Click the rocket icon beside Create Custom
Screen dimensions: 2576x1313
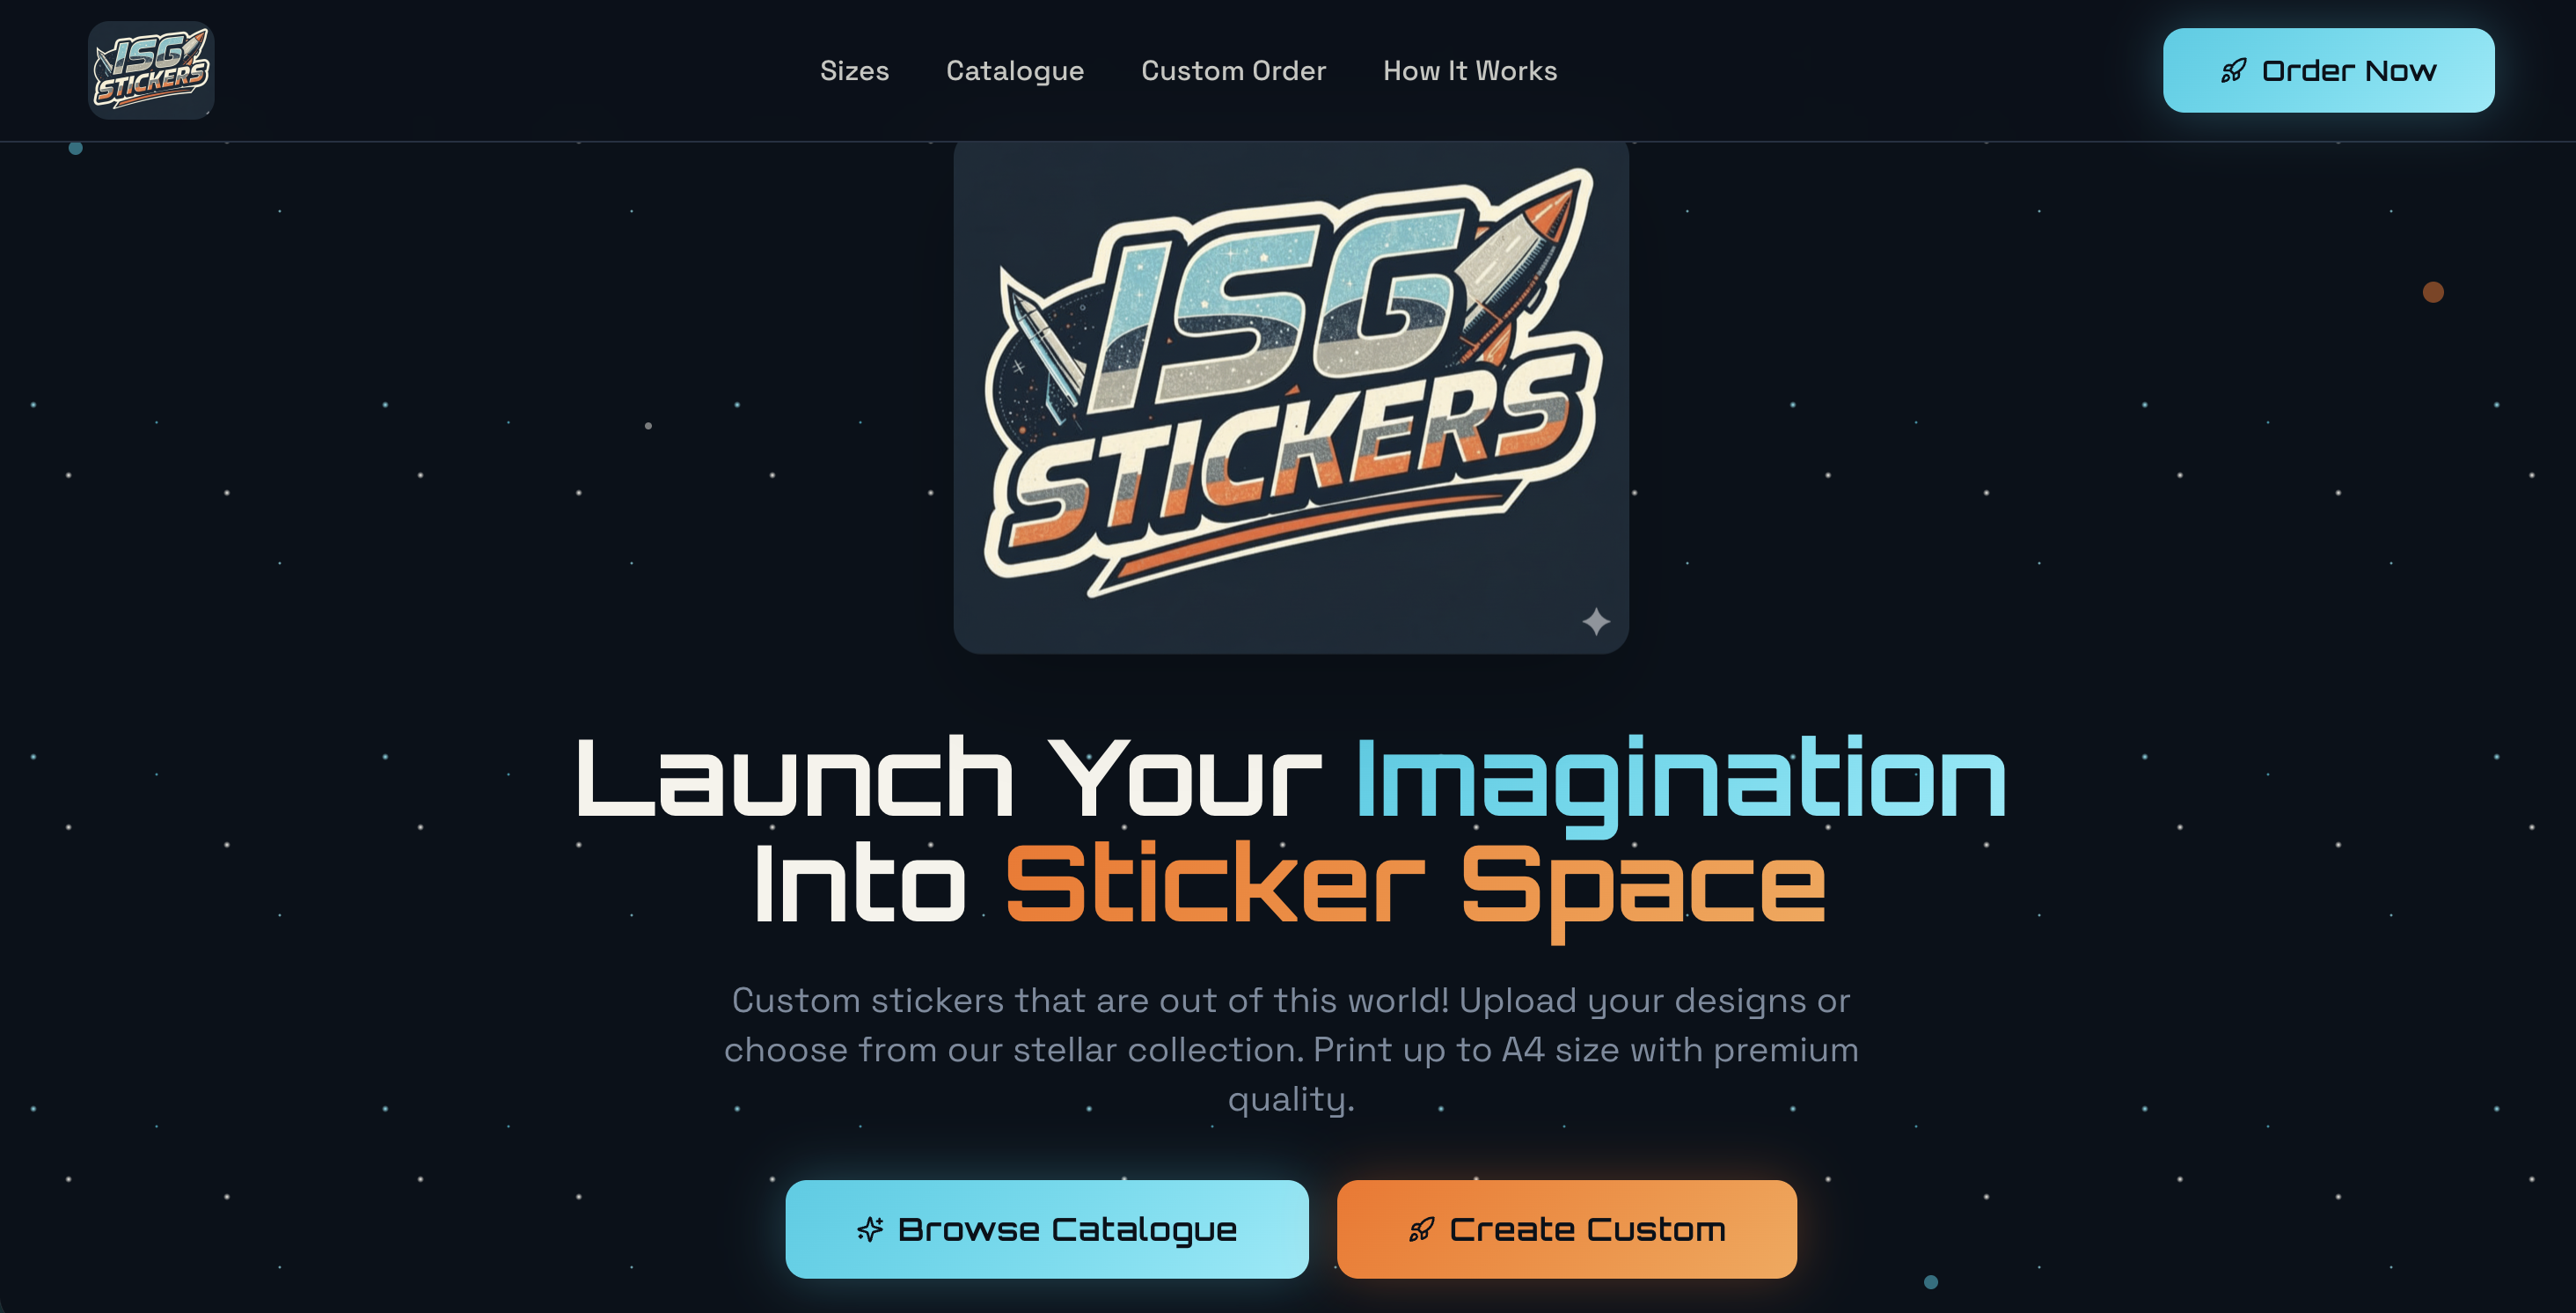point(1421,1229)
